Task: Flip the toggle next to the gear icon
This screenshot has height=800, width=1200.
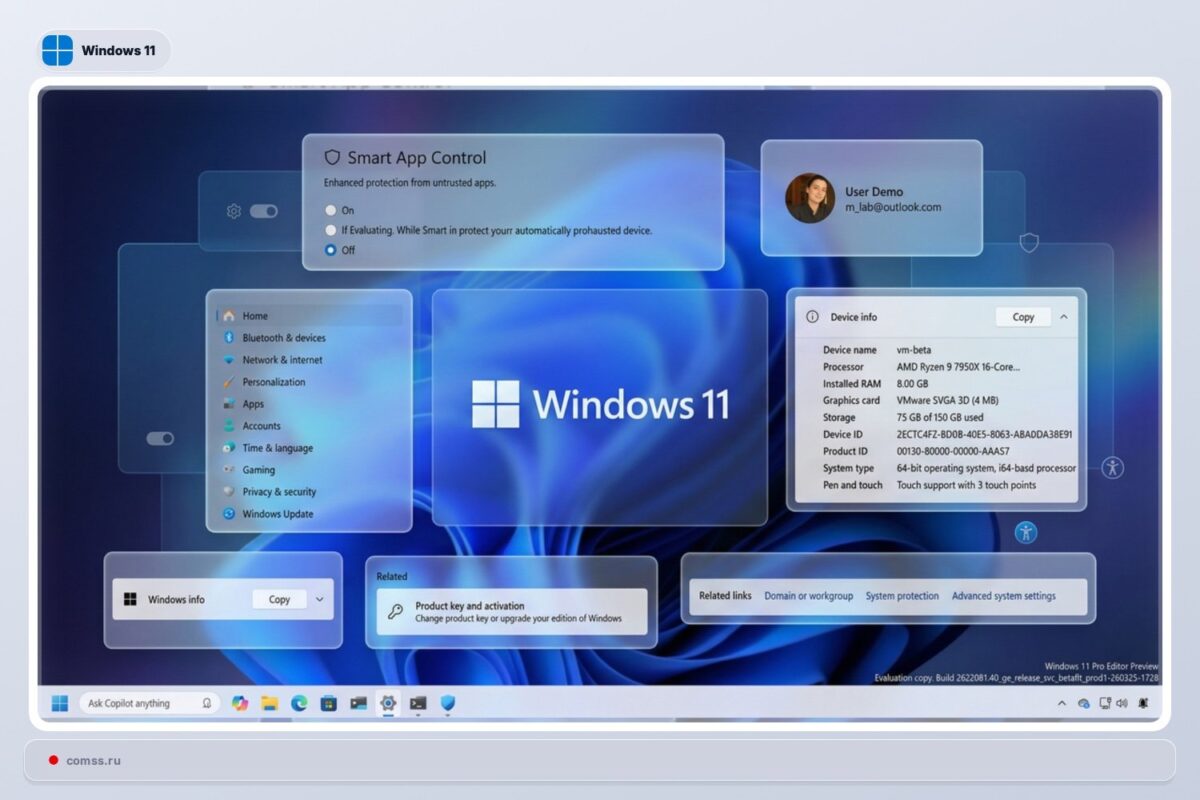Action: pos(262,212)
